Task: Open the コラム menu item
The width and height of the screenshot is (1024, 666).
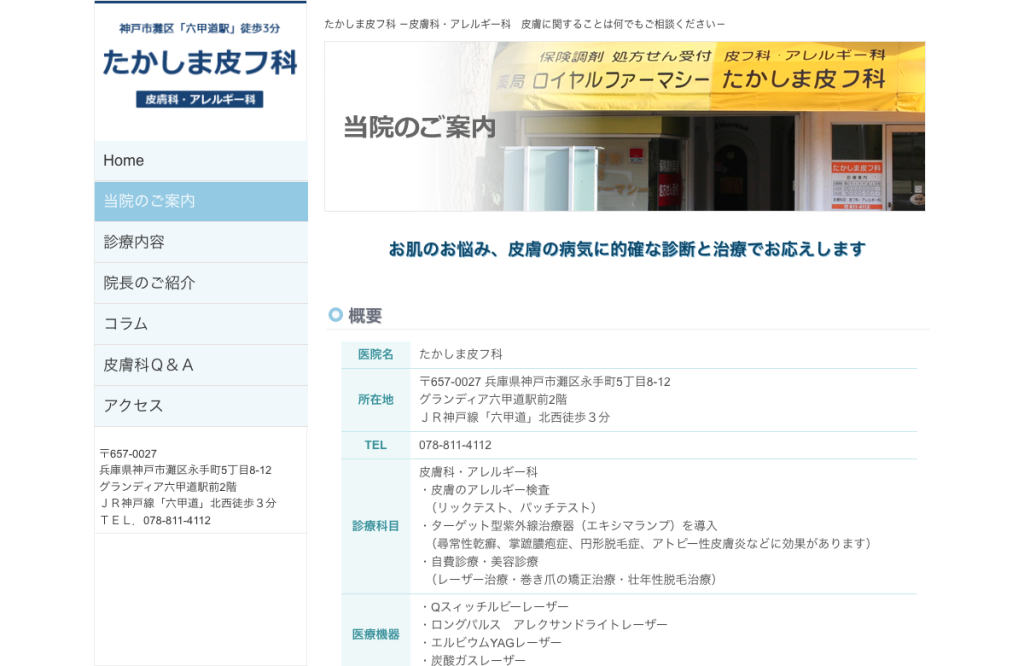Action: click(201, 325)
